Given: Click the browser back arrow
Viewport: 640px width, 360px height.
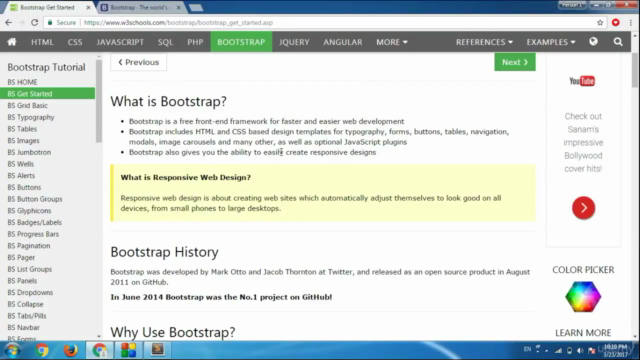Looking at the screenshot, I should pos(8,22).
